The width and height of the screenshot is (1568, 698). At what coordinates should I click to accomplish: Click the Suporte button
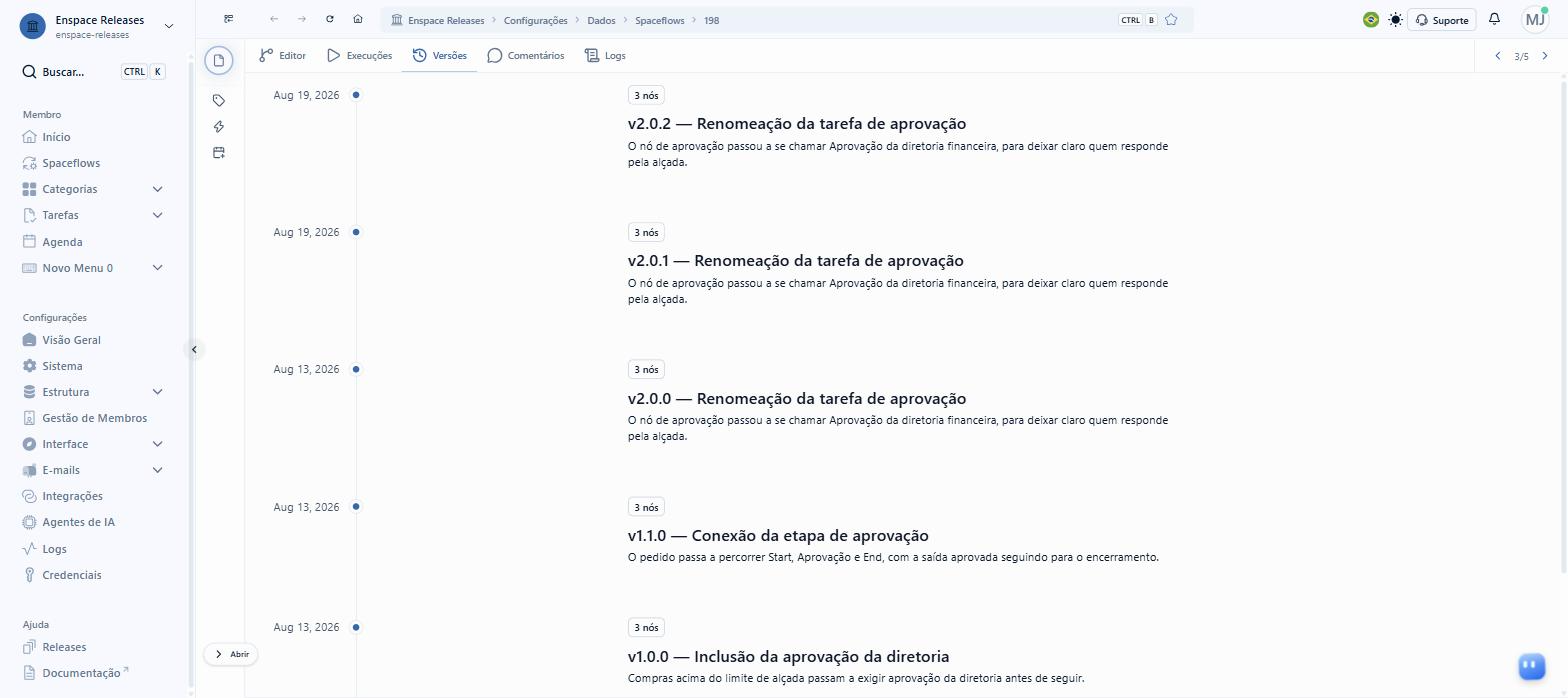(1442, 20)
